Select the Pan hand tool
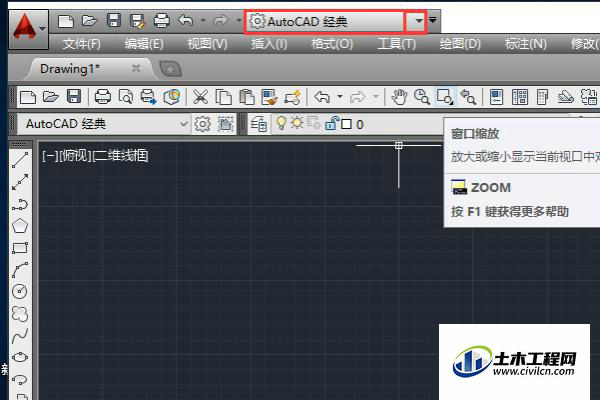 point(399,97)
